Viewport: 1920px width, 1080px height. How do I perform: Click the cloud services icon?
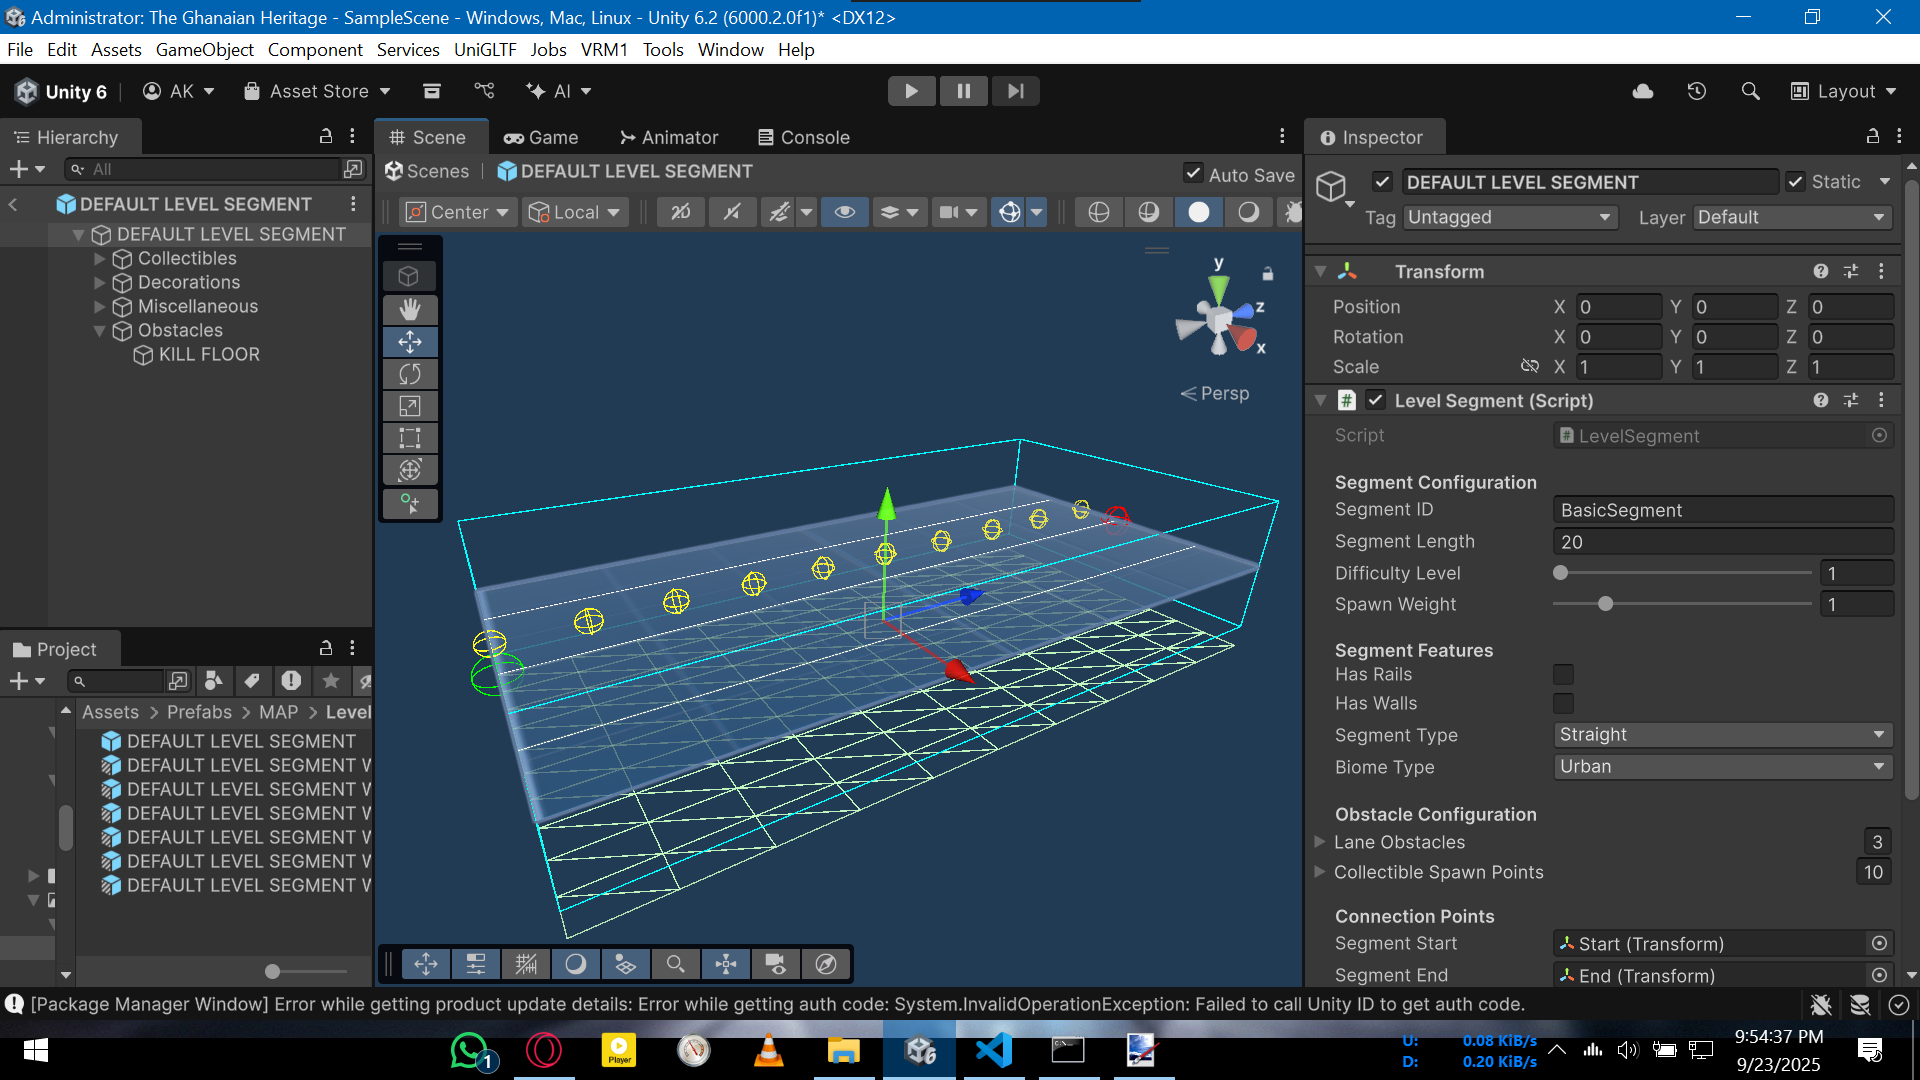[x=1642, y=91]
